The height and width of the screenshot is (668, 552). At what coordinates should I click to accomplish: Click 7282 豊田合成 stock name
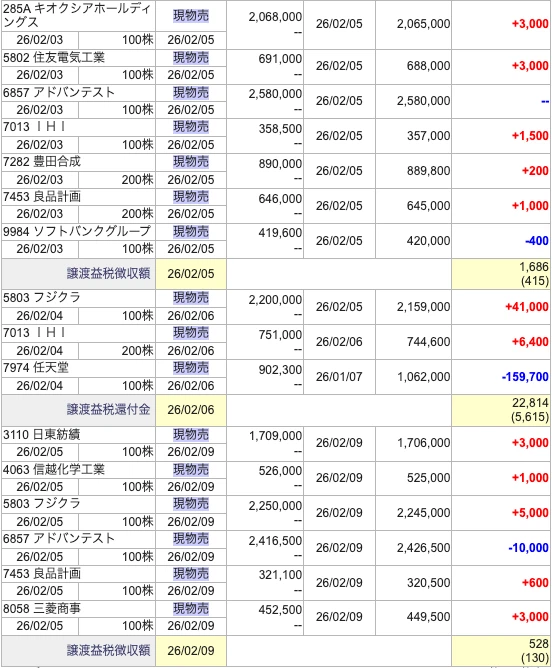coord(42,162)
